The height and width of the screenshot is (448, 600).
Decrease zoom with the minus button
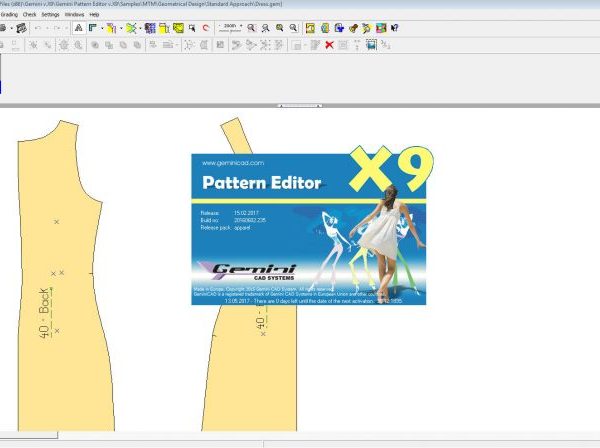click(219, 28)
